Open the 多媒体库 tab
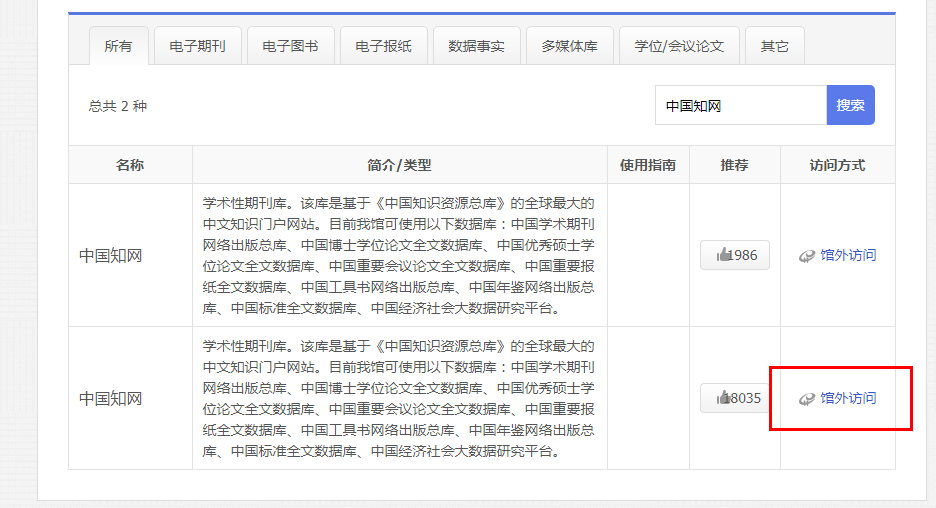 (x=570, y=46)
